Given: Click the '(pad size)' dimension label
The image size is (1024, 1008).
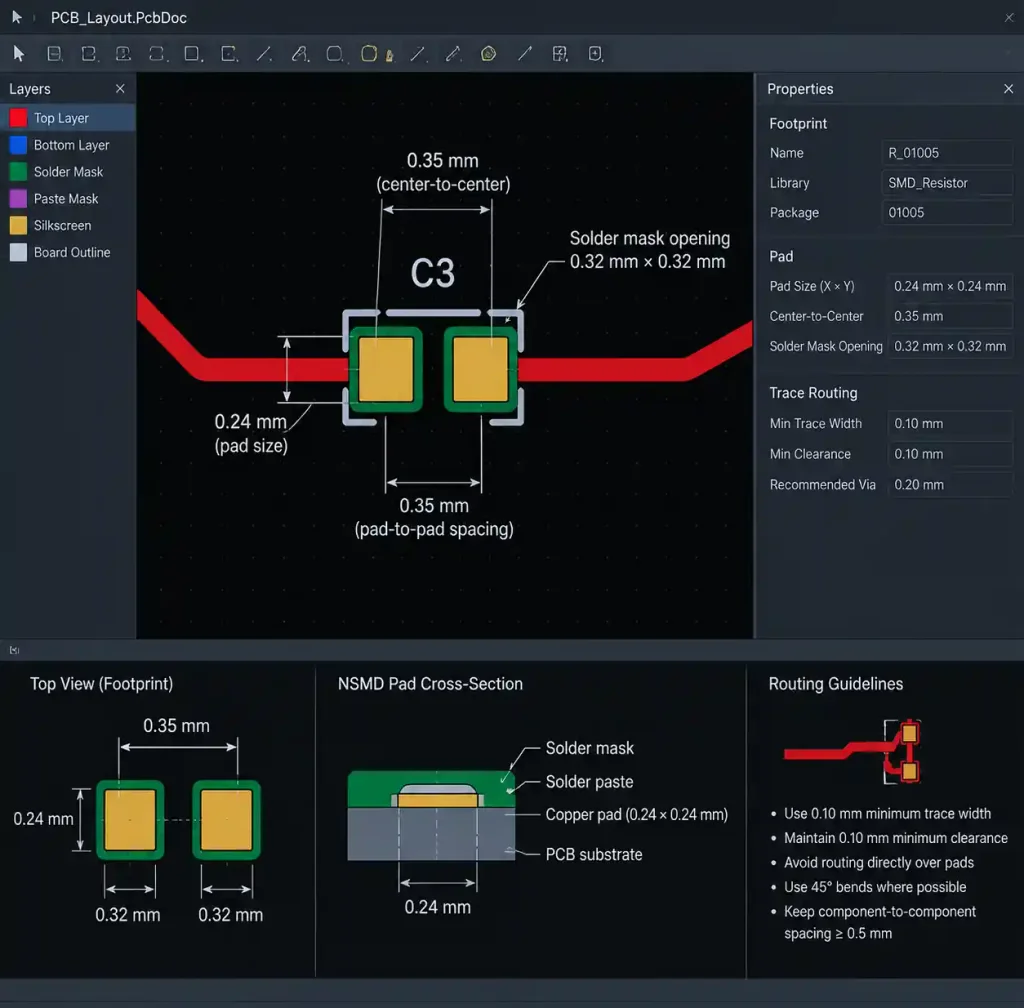Looking at the screenshot, I should (251, 446).
